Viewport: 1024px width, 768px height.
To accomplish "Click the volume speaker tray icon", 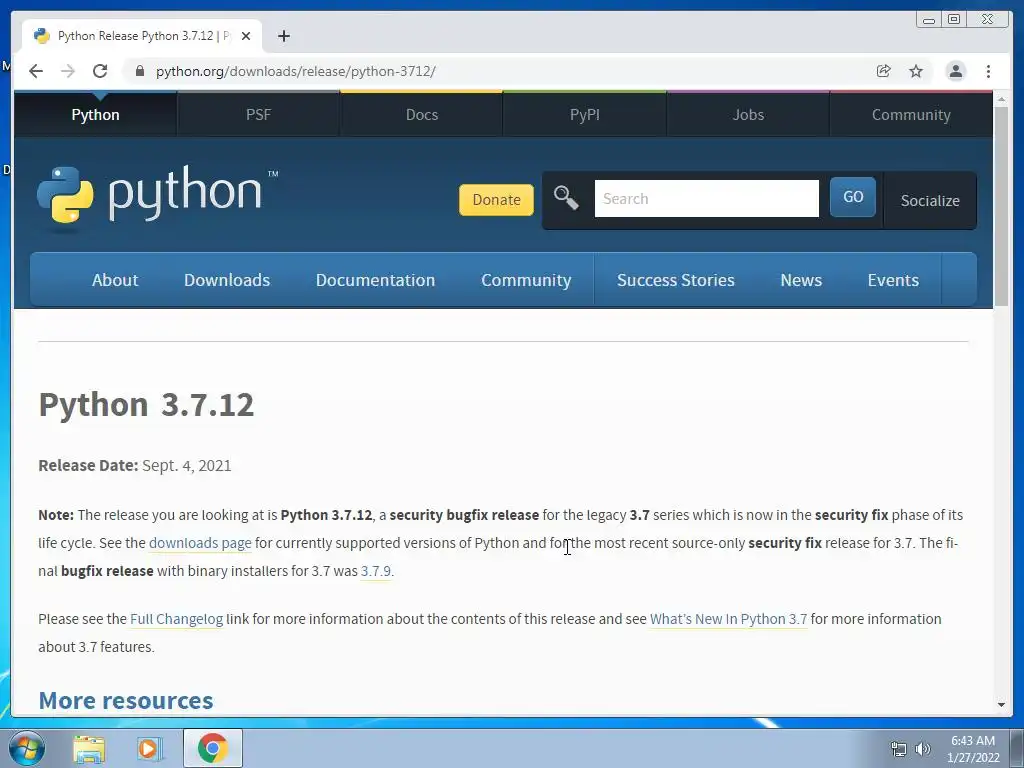I will 923,749.
